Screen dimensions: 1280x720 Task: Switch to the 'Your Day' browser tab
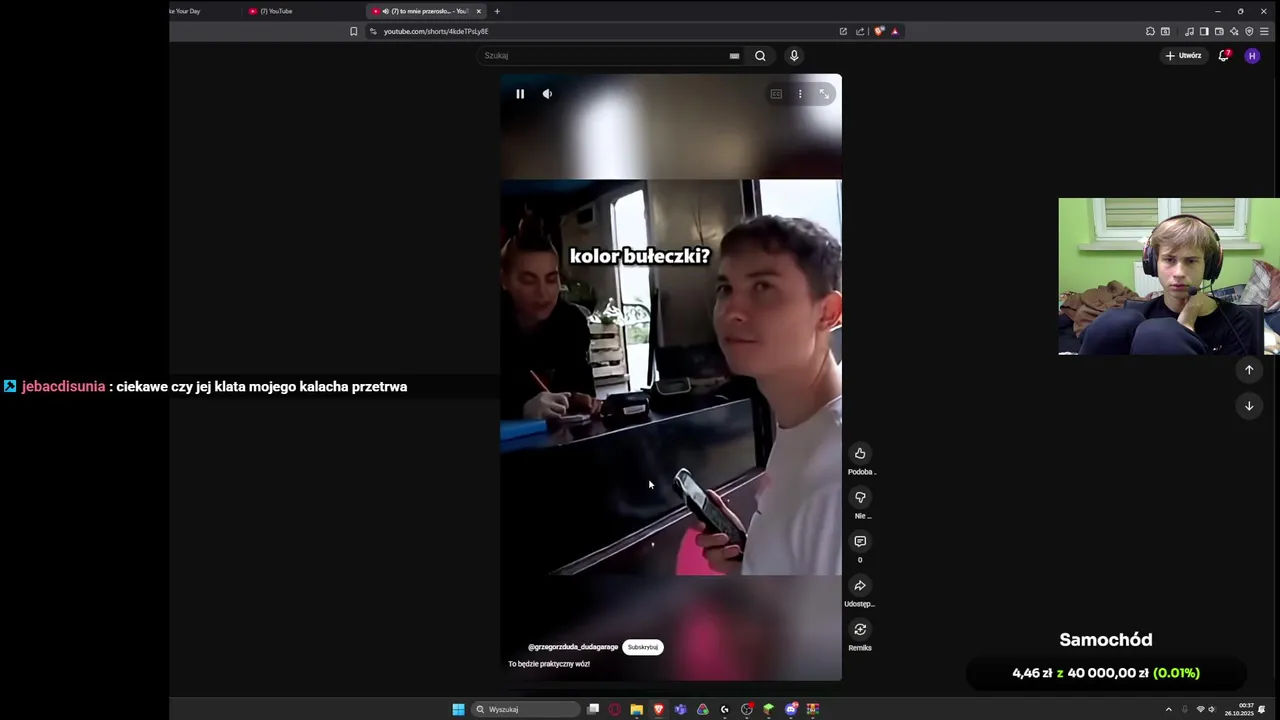click(x=200, y=11)
